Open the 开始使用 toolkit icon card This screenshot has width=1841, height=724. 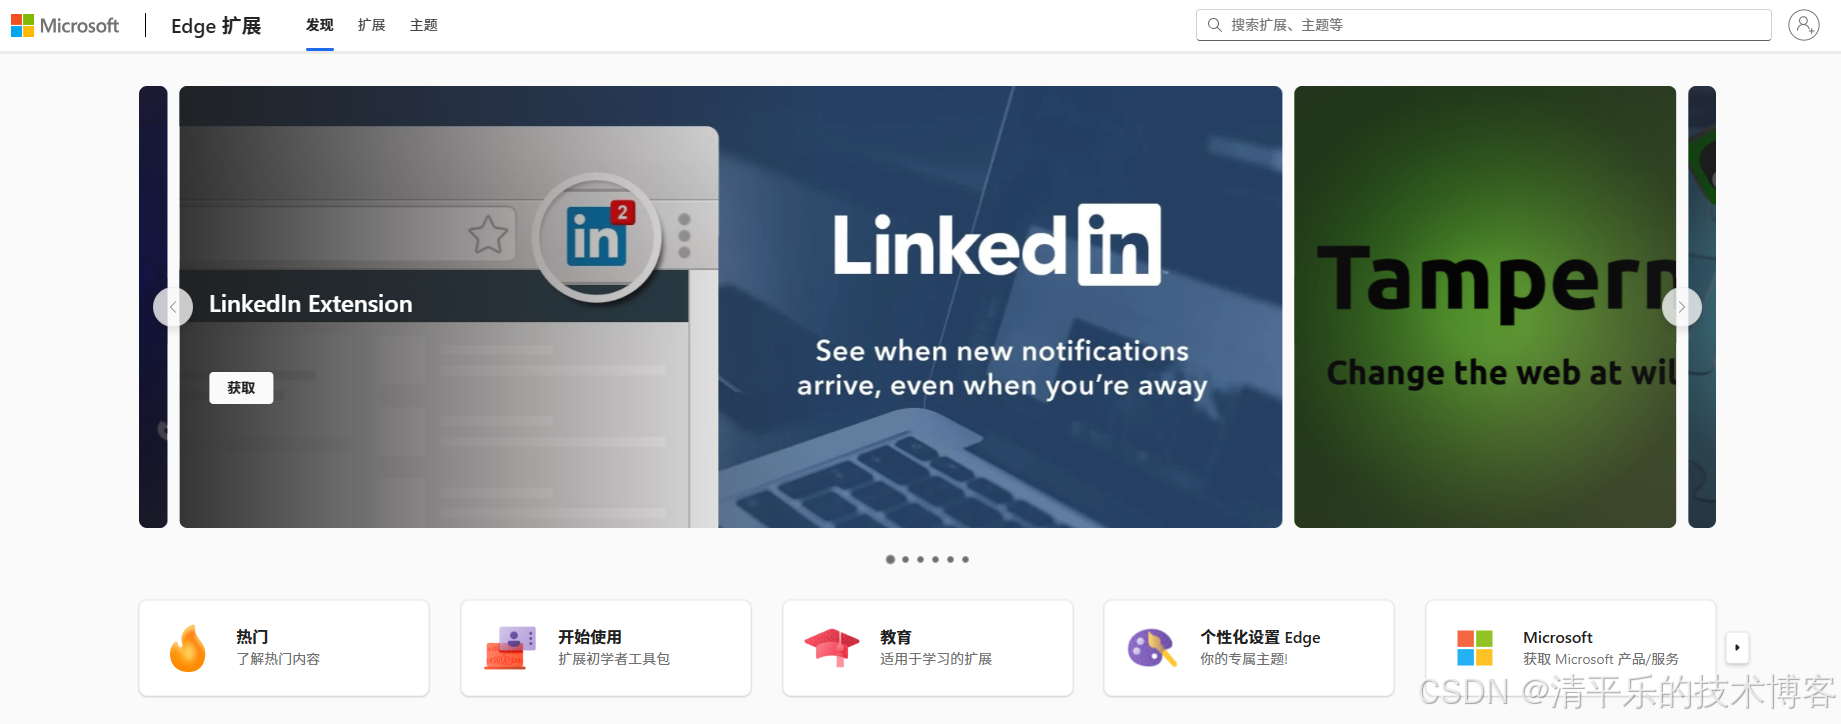click(510, 648)
